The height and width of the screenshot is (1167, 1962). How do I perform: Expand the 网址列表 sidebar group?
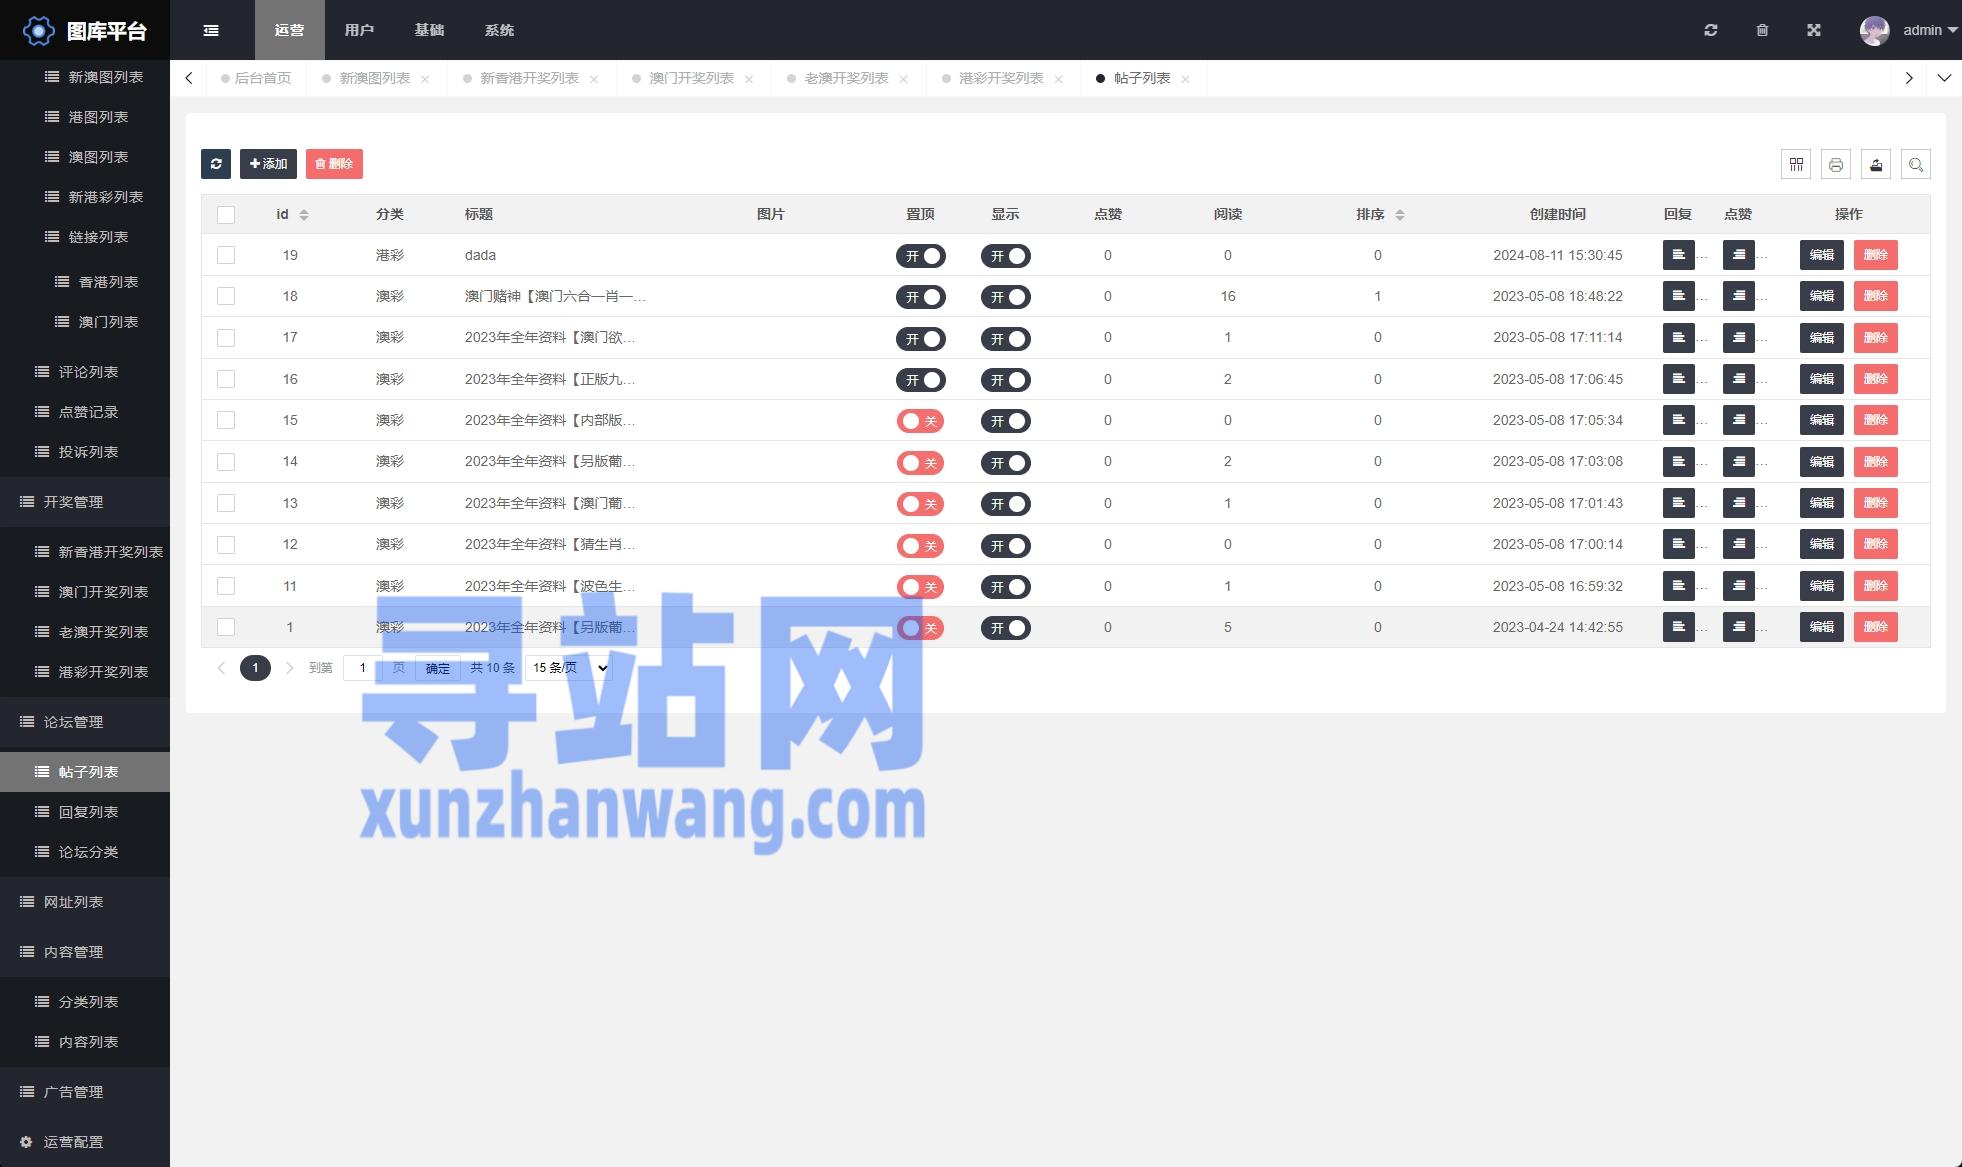click(x=85, y=902)
